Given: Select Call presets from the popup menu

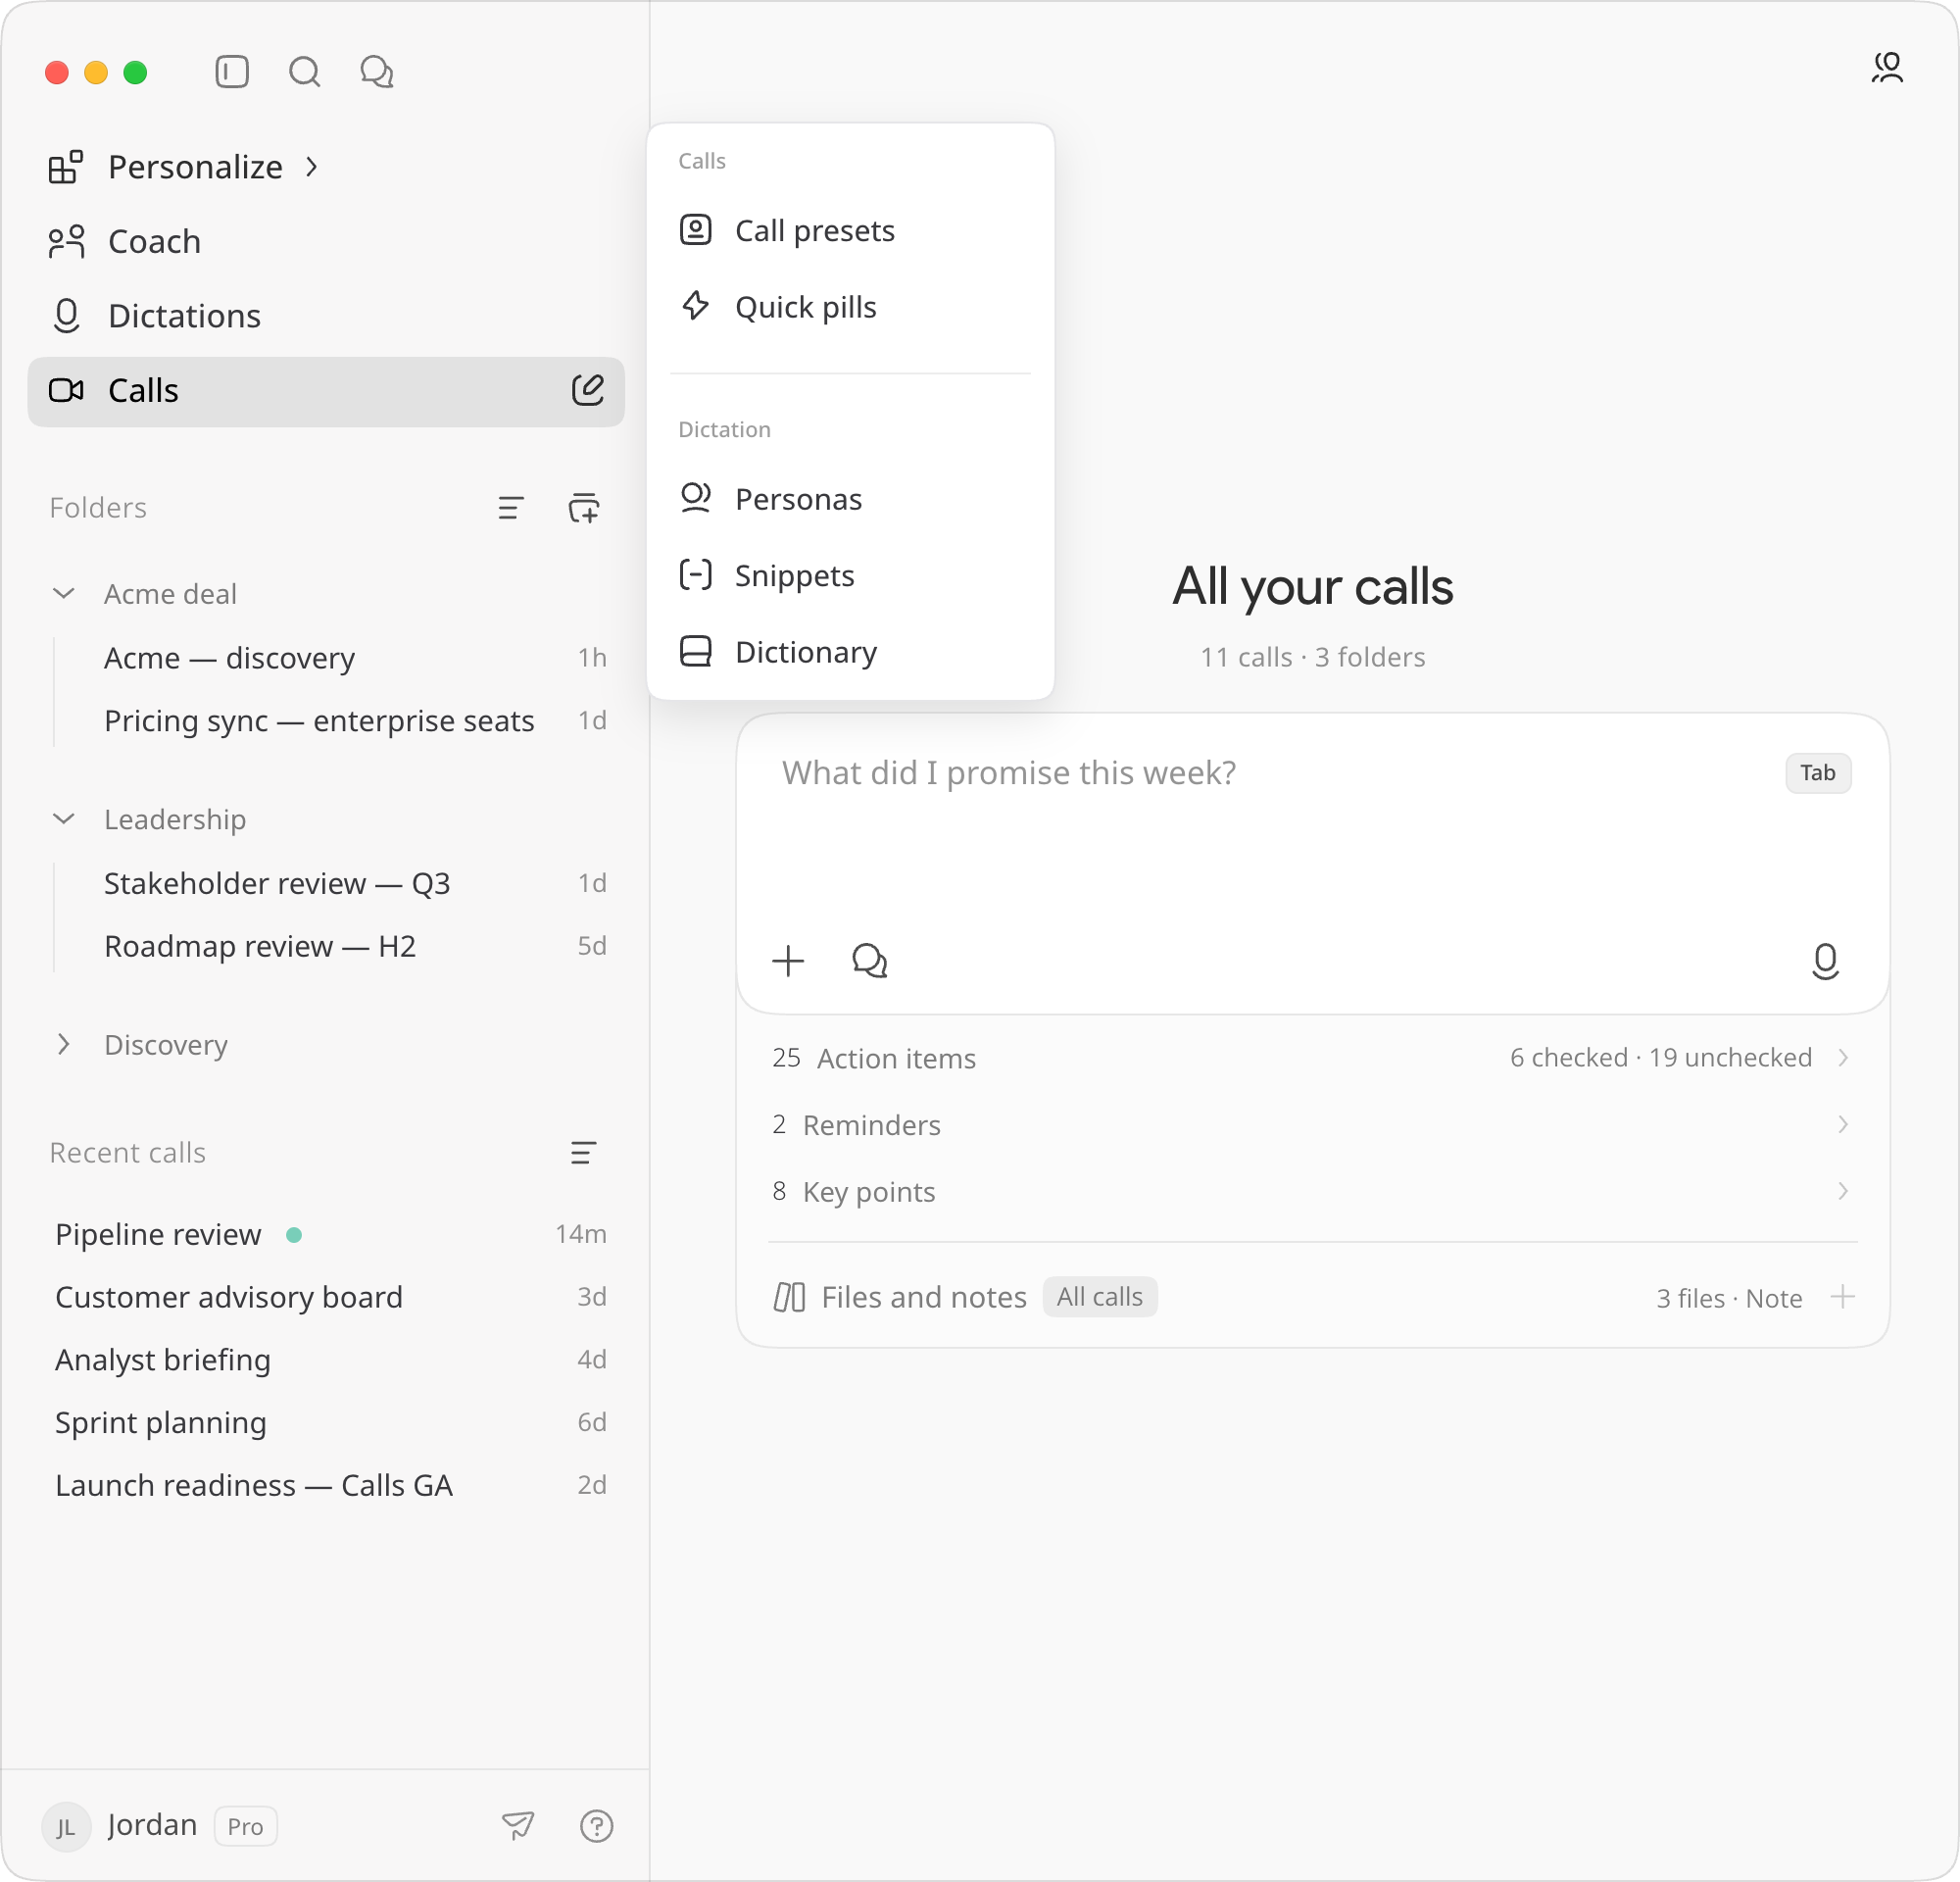Looking at the screenshot, I should [850, 231].
